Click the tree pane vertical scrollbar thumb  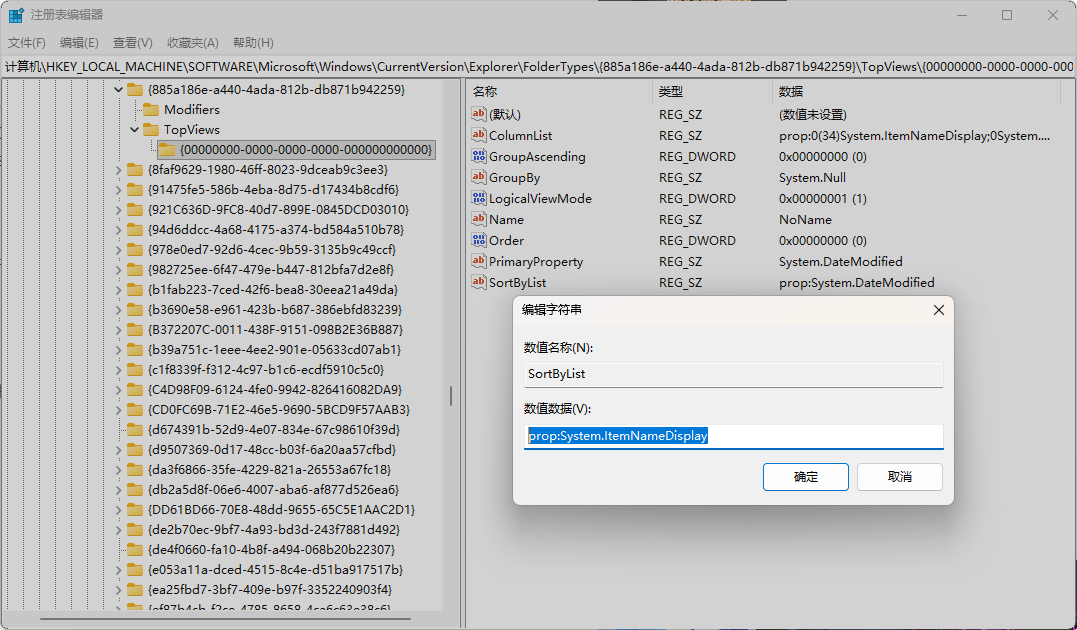[x=451, y=396]
